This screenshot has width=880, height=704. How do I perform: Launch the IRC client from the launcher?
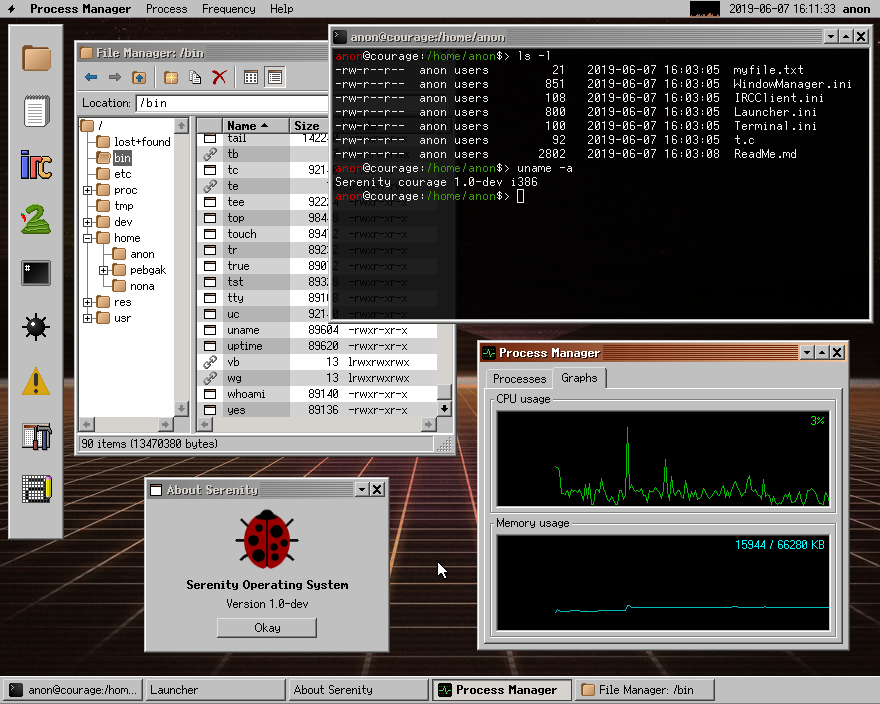click(36, 165)
